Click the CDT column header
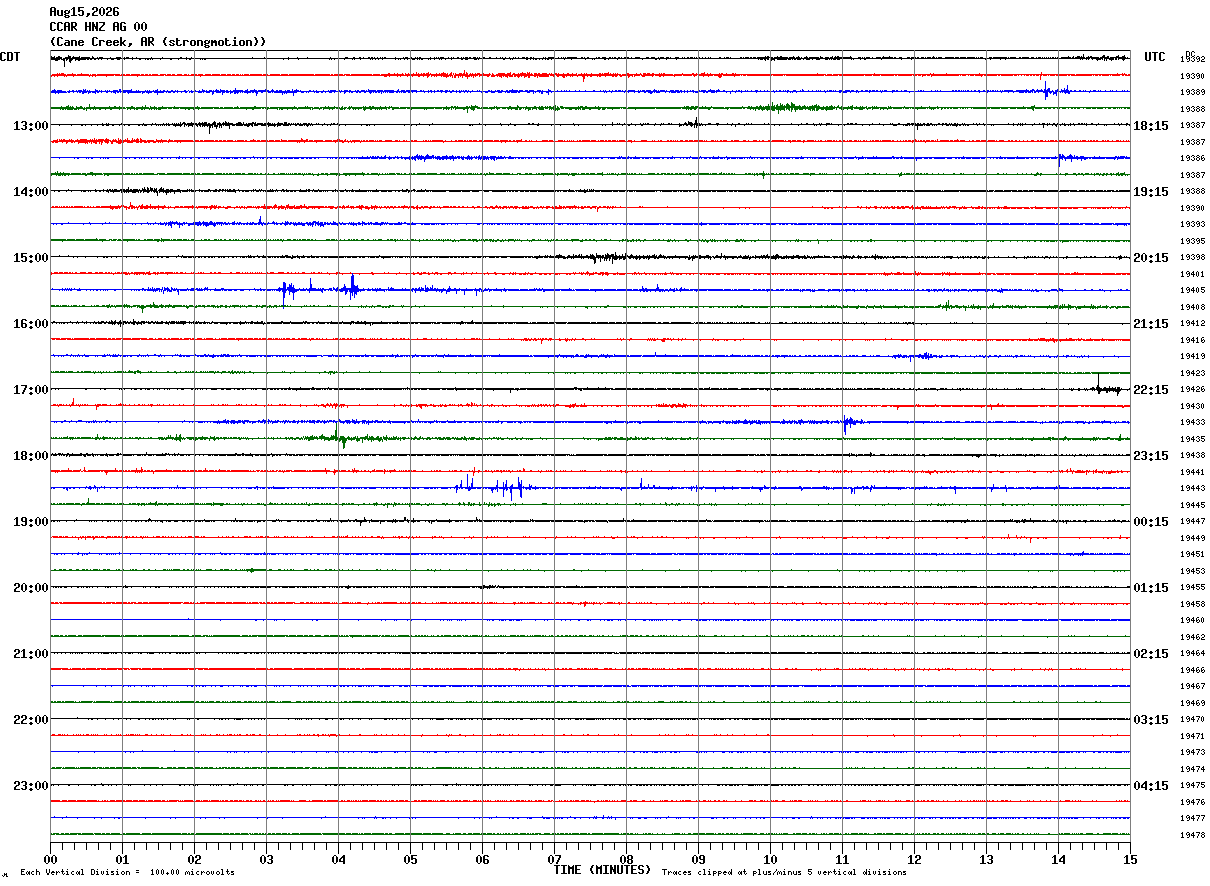This screenshot has height=886, width=1210. click(11, 57)
